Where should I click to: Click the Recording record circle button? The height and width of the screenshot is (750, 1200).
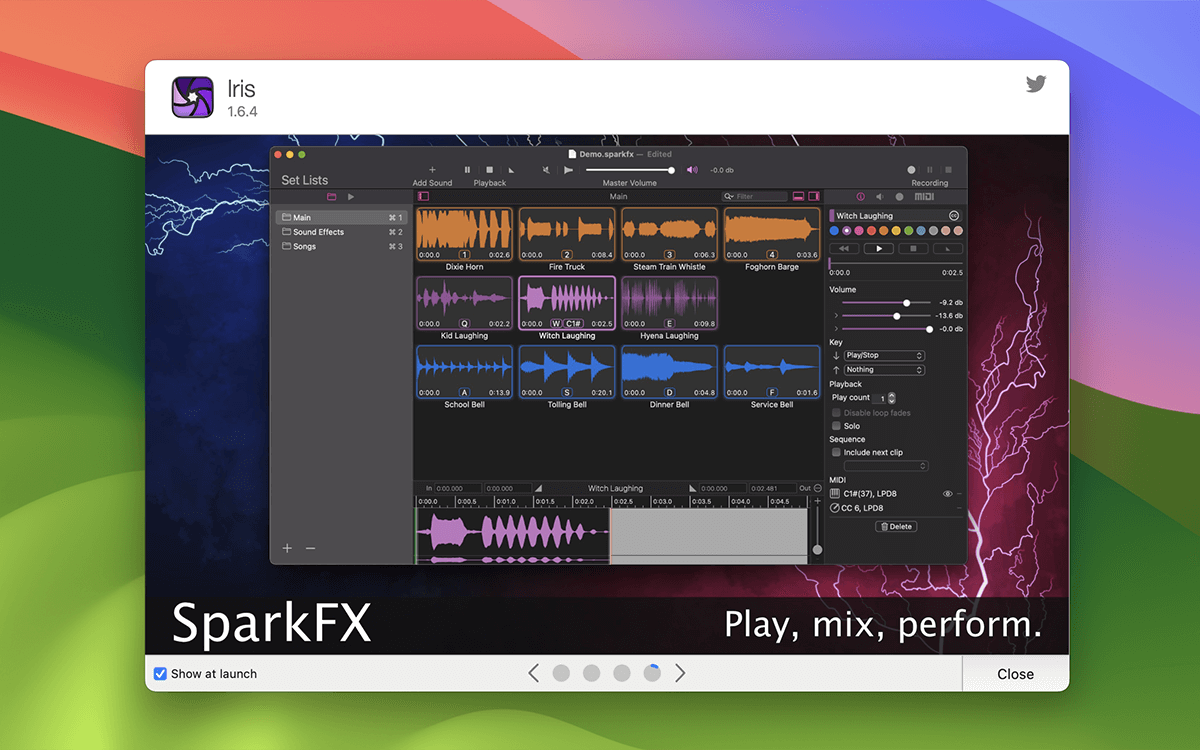point(911,170)
